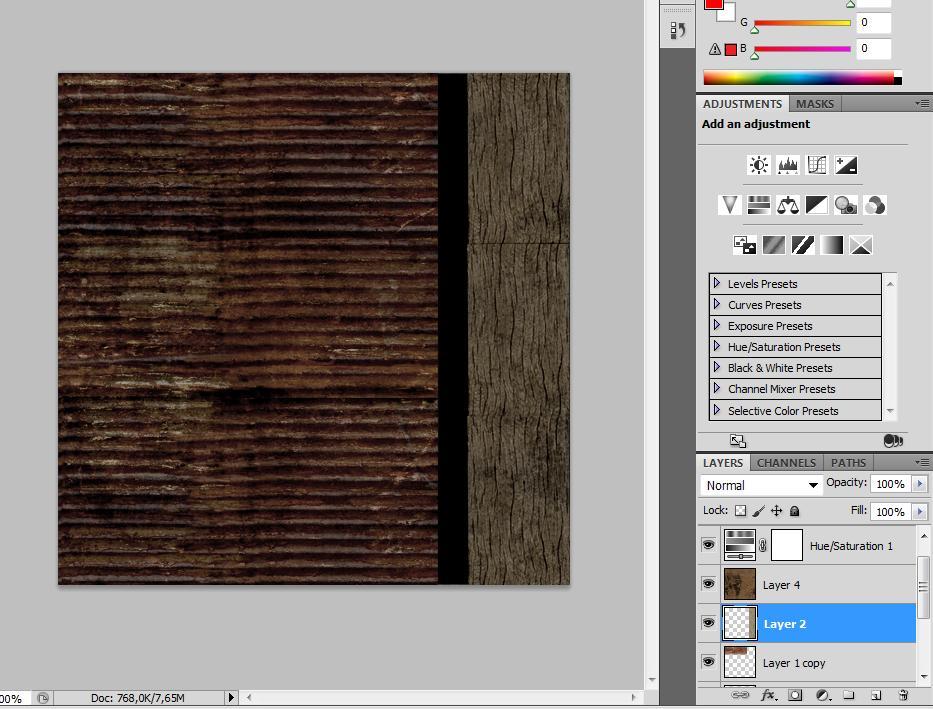The image size is (933, 709).
Task: Expand Hue/Saturation Presets
Action: click(717, 346)
